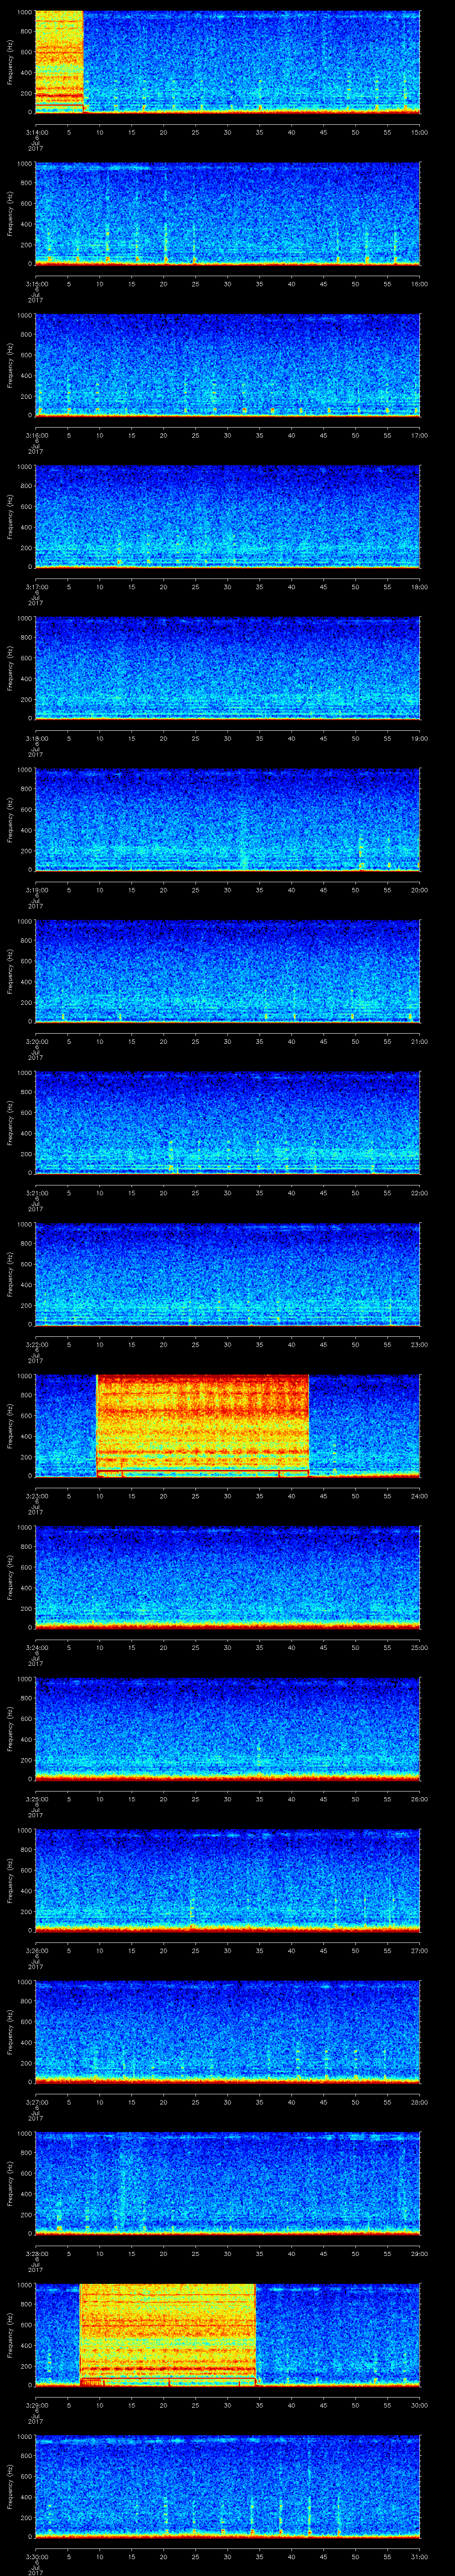This screenshot has height=2576, width=455.
Task: Click the 3:14:00 start time label
Action: click(x=36, y=132)
